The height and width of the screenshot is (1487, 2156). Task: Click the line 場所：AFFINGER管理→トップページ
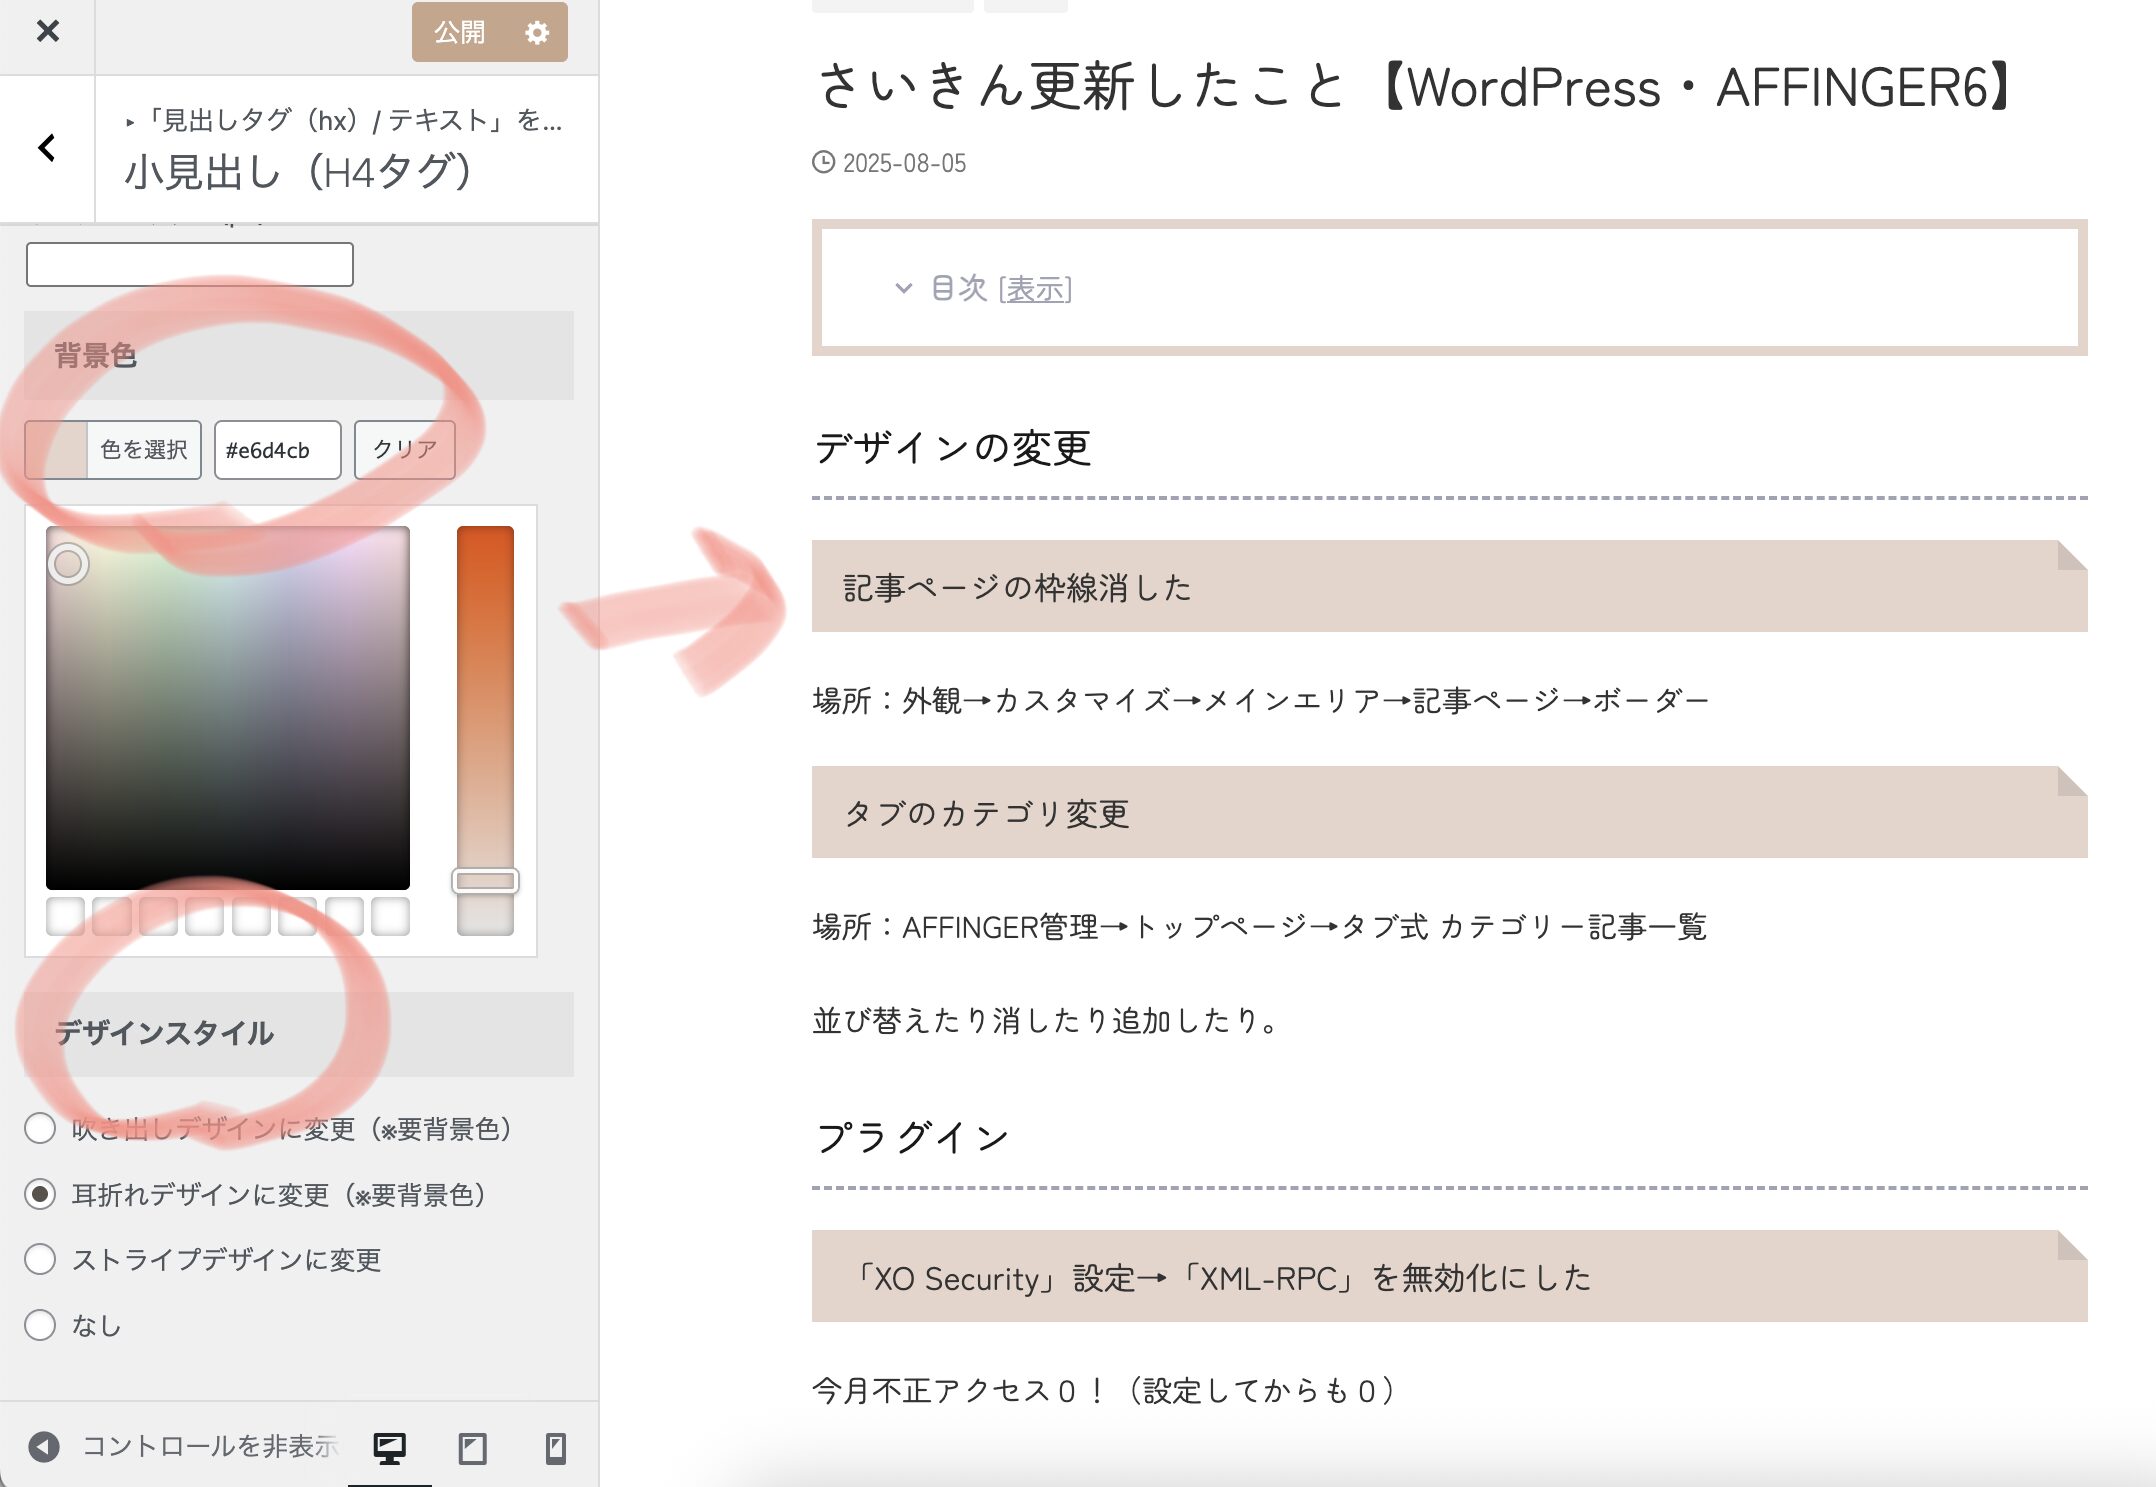[x=1260, y=926]
